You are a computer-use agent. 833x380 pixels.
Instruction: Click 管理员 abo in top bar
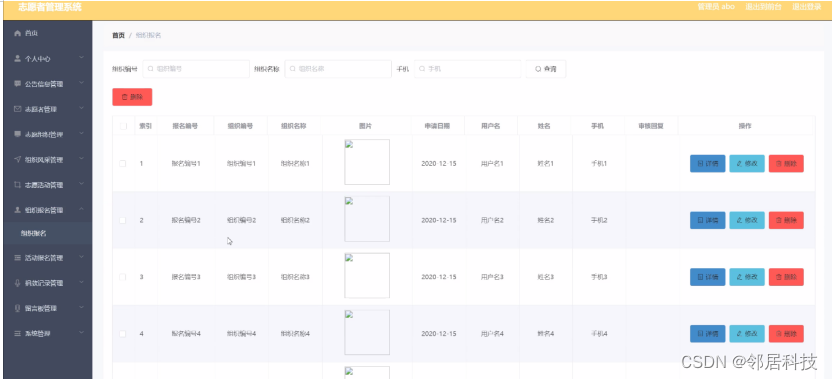(716, 7)
